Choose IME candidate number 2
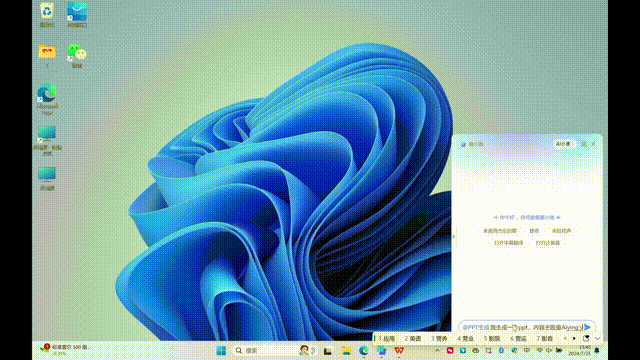Screen dimensions: 640x360 pos(413,338)
